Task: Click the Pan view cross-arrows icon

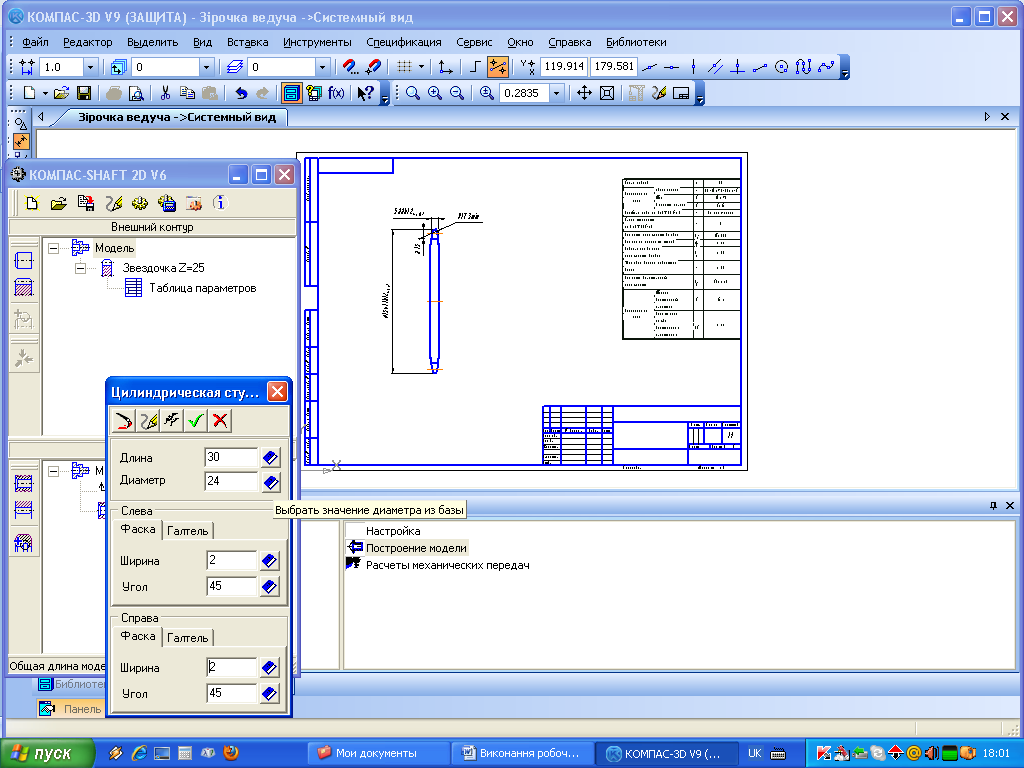Action: (584, 93)
